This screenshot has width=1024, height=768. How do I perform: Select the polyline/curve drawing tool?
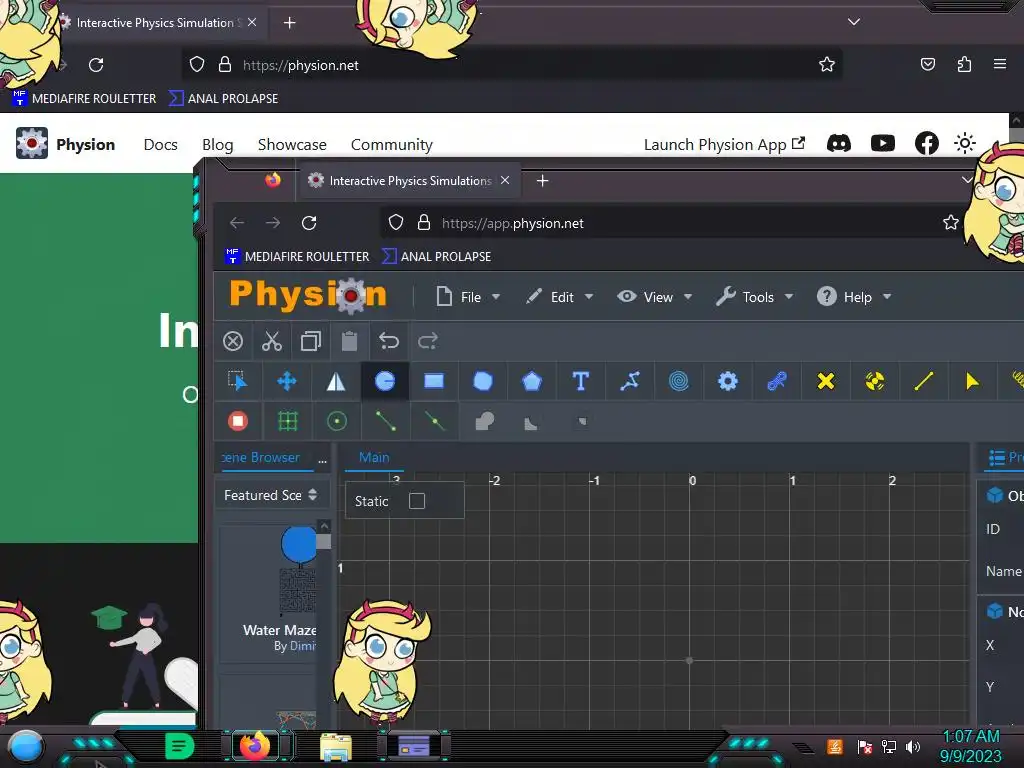click(630, 381)
